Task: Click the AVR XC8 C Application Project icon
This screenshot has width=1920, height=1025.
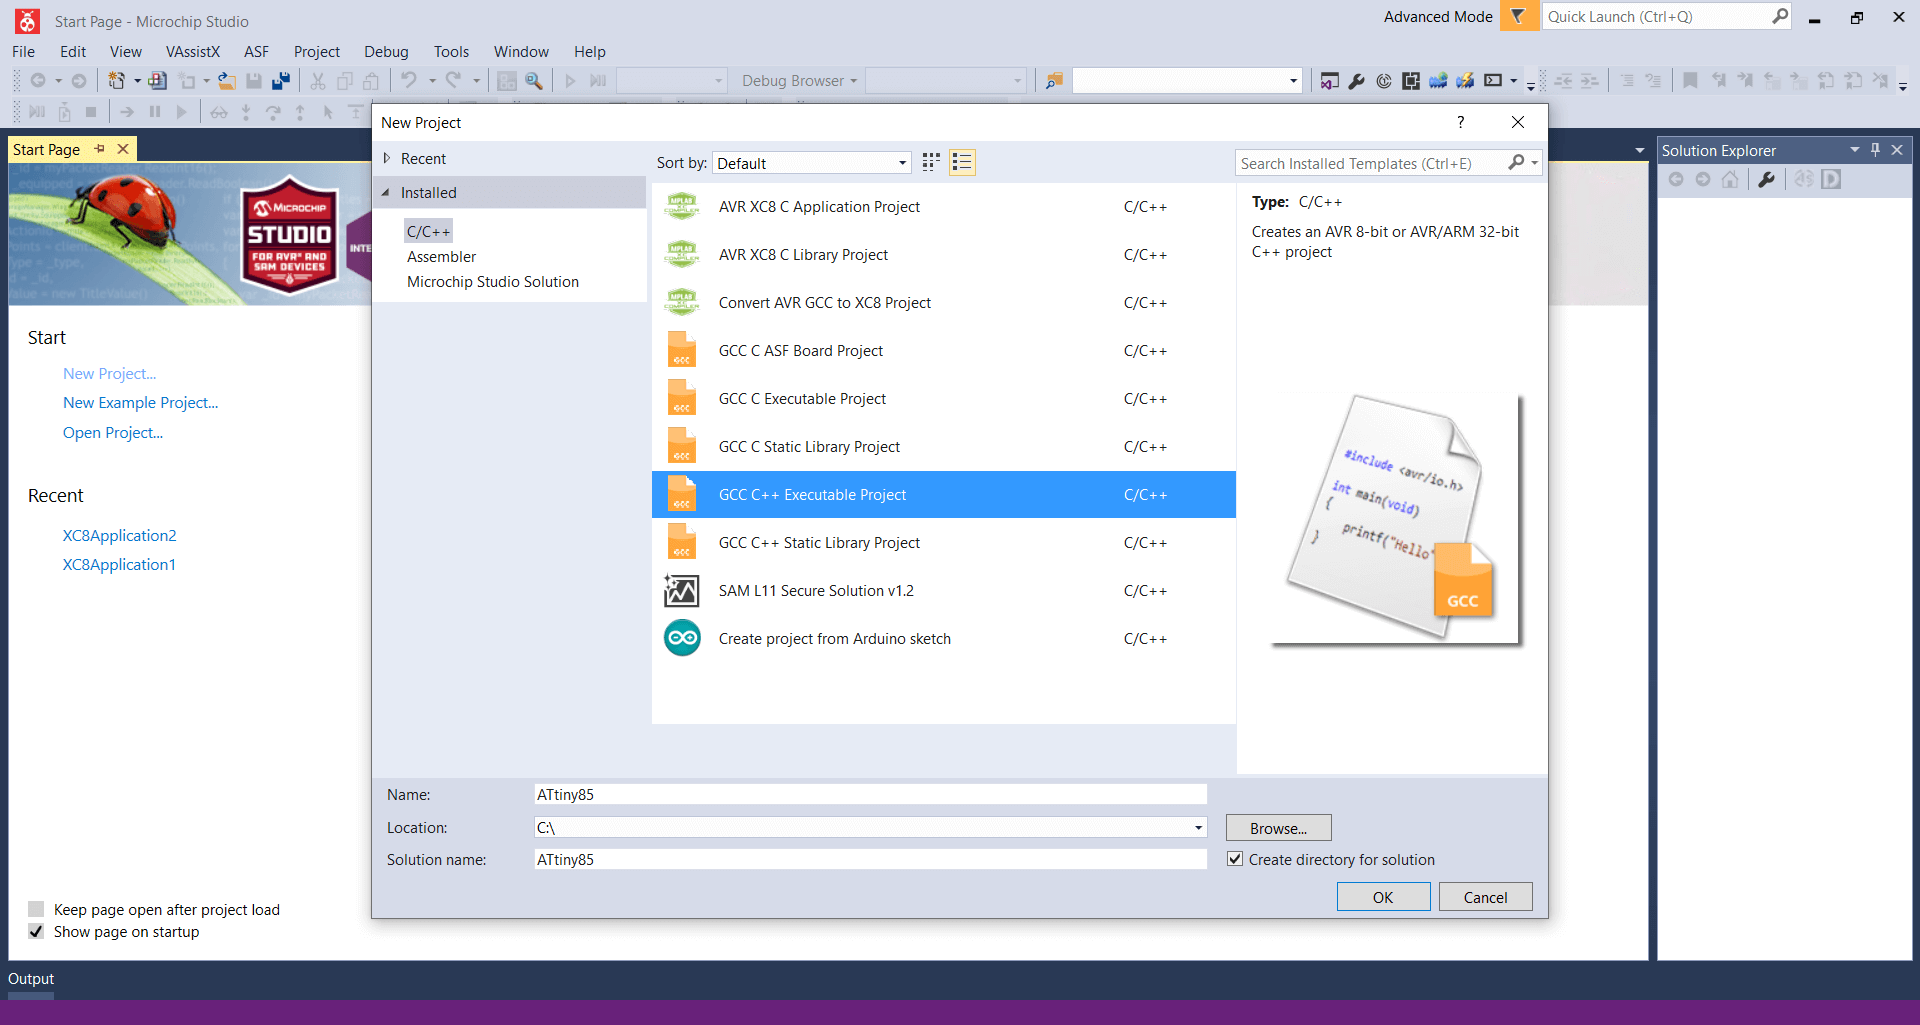Action: click(x=682, y=206)
